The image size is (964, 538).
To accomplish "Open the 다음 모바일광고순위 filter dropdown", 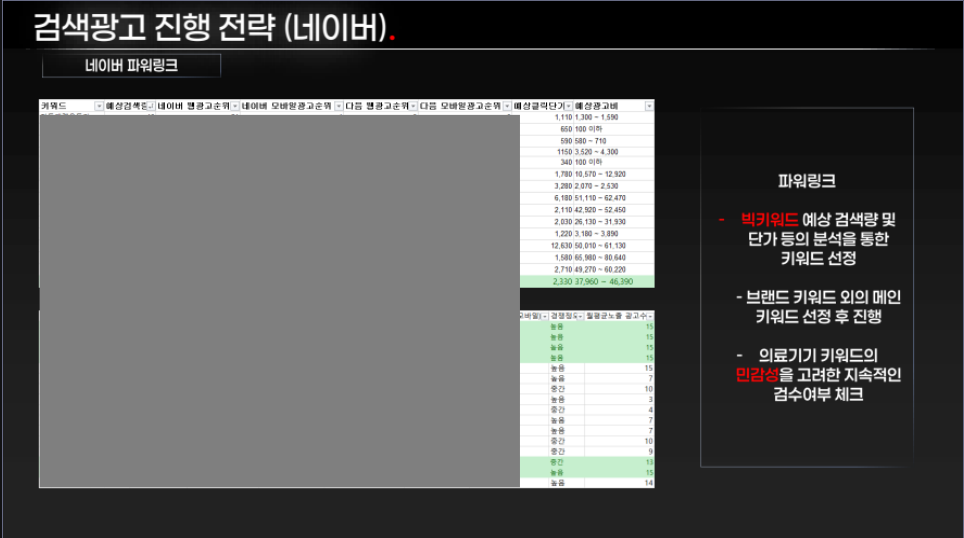I will tap(507, 106).
